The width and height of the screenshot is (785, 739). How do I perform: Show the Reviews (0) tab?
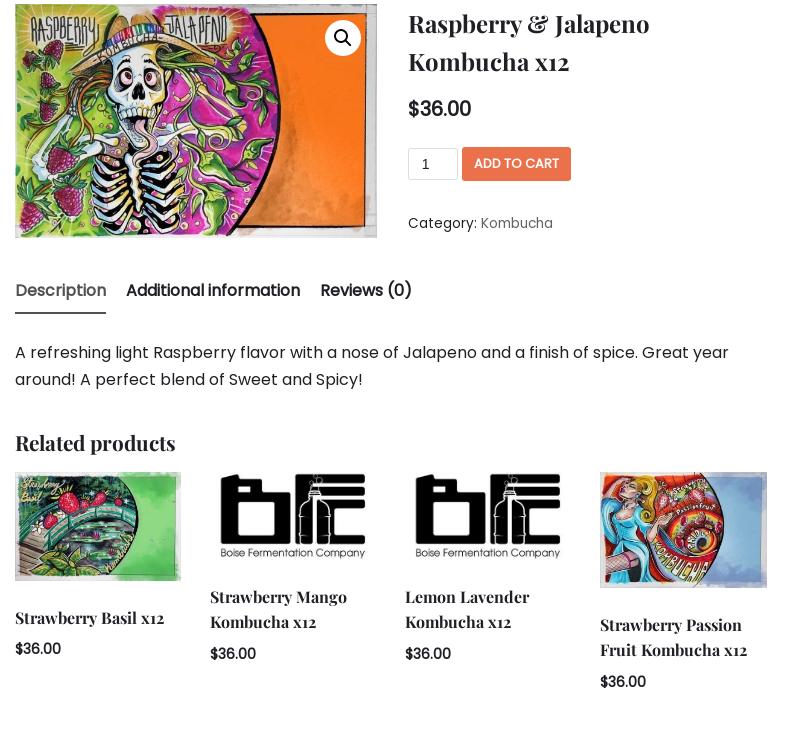coord(365,290)
